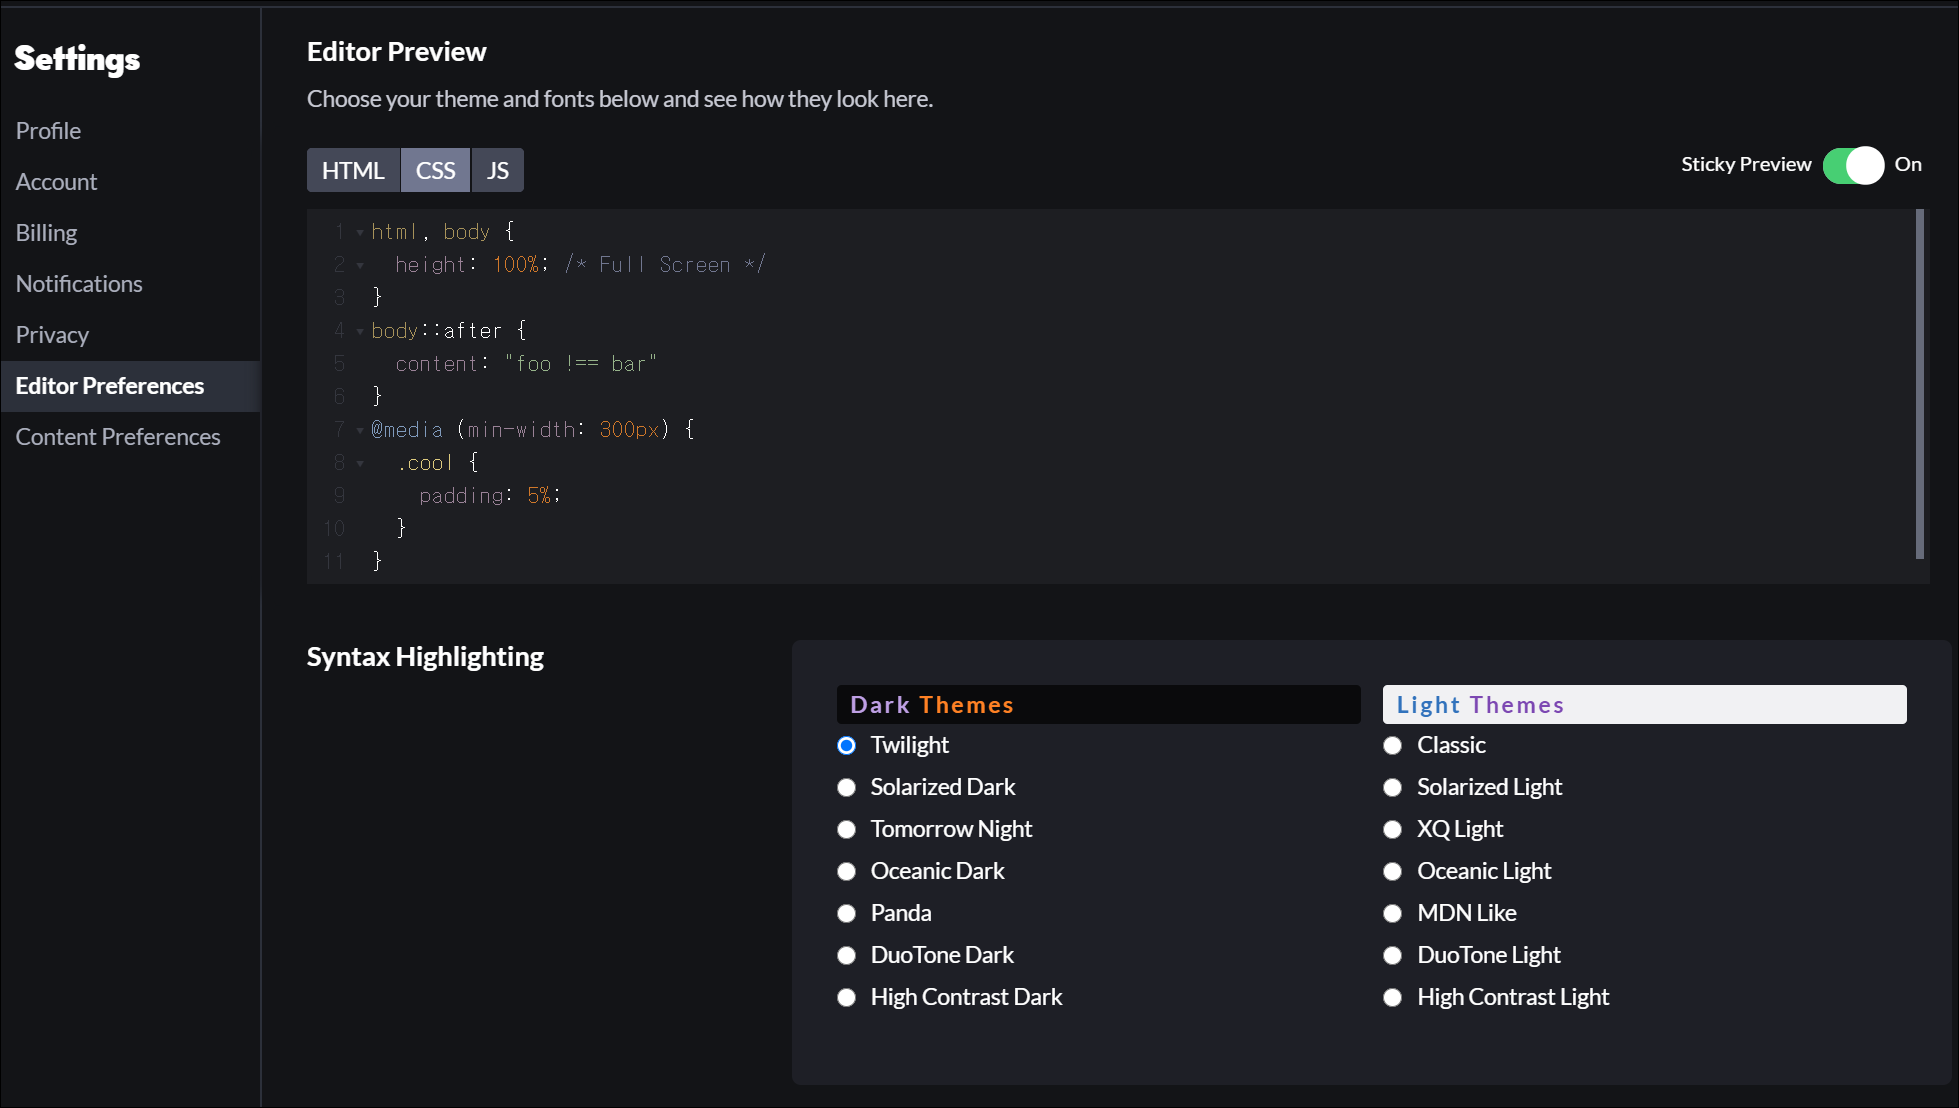Collapse the html, body code fold arrow

click(360, 233)
